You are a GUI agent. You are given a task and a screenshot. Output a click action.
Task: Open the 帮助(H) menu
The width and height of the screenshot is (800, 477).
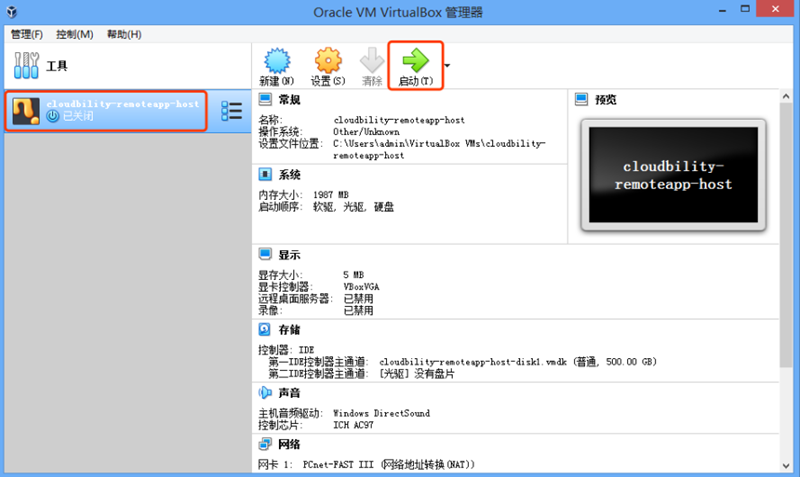(x=123, y=34)
